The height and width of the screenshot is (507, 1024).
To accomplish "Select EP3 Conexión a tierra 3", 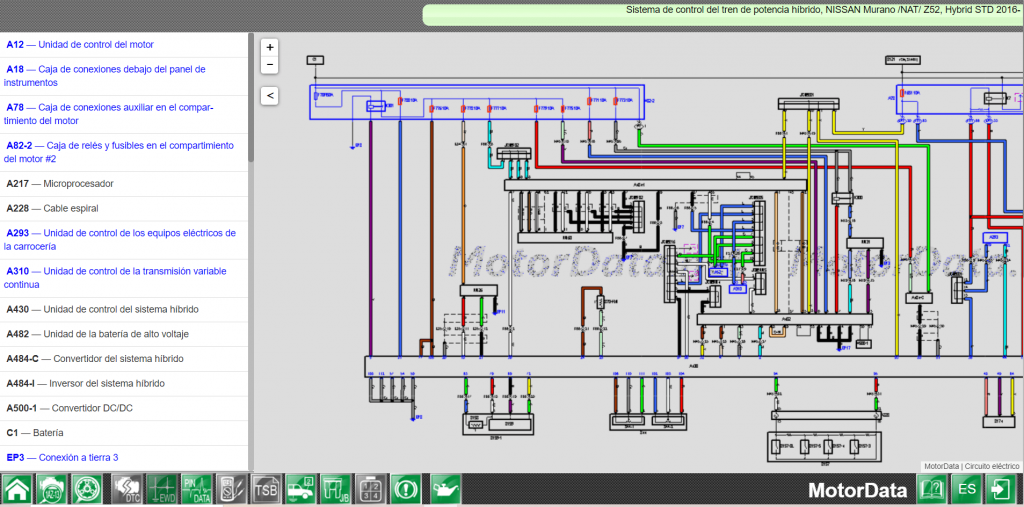I will pos(124,458).
